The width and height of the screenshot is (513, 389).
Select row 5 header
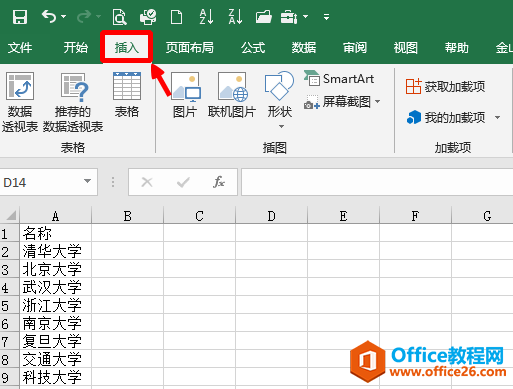(x=9, y=305)
